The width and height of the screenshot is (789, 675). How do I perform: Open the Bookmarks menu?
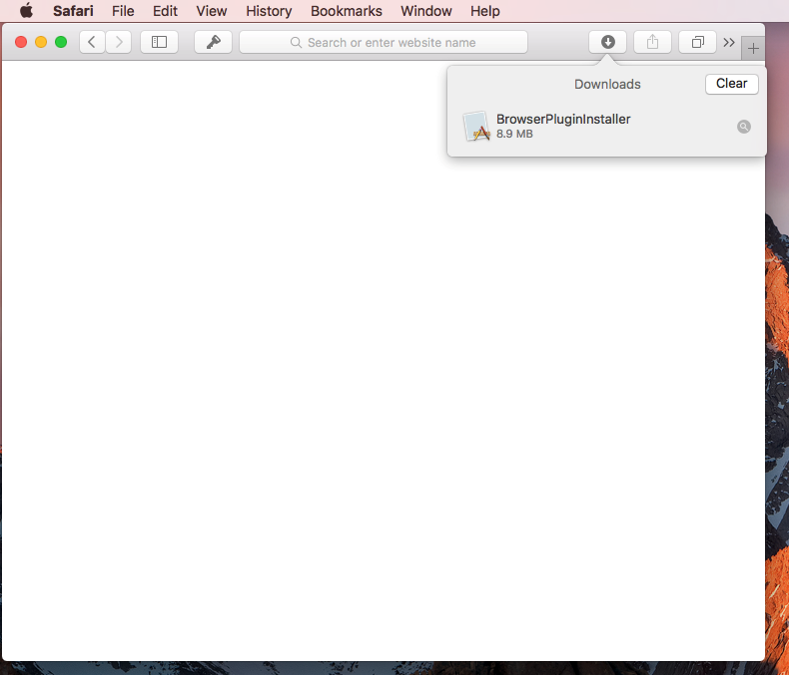346,11
